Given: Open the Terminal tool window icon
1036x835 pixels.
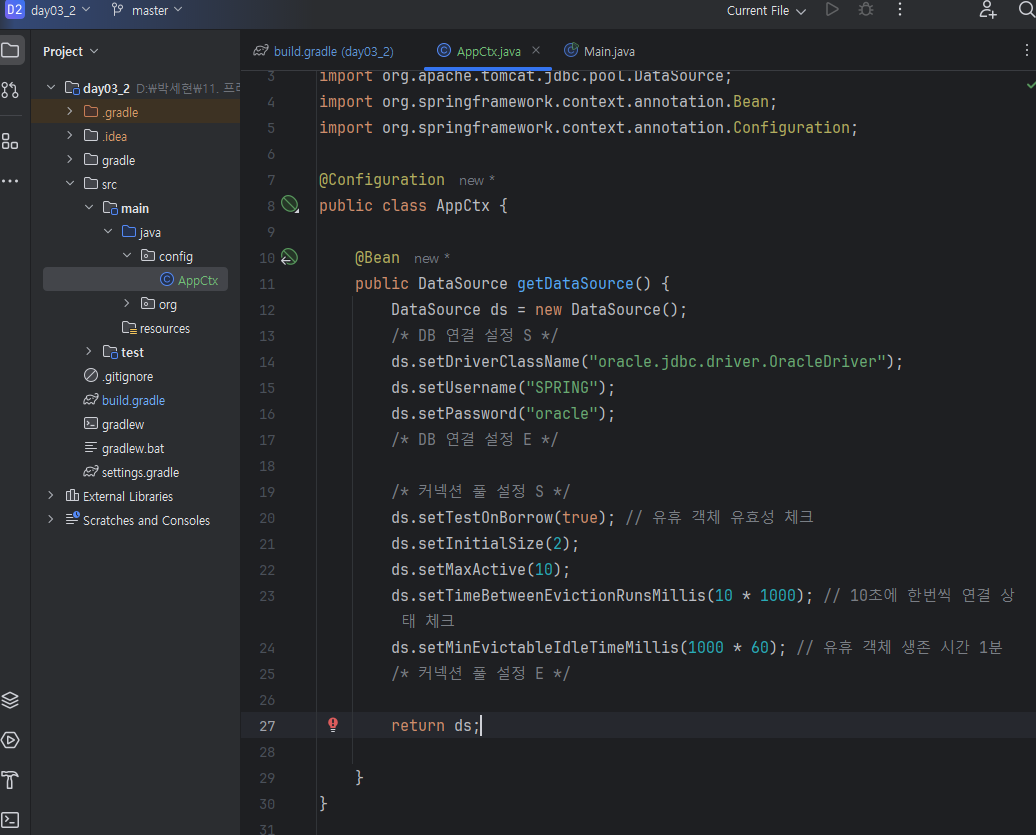Looking at the screenshot, I should [x=11, y=820].
